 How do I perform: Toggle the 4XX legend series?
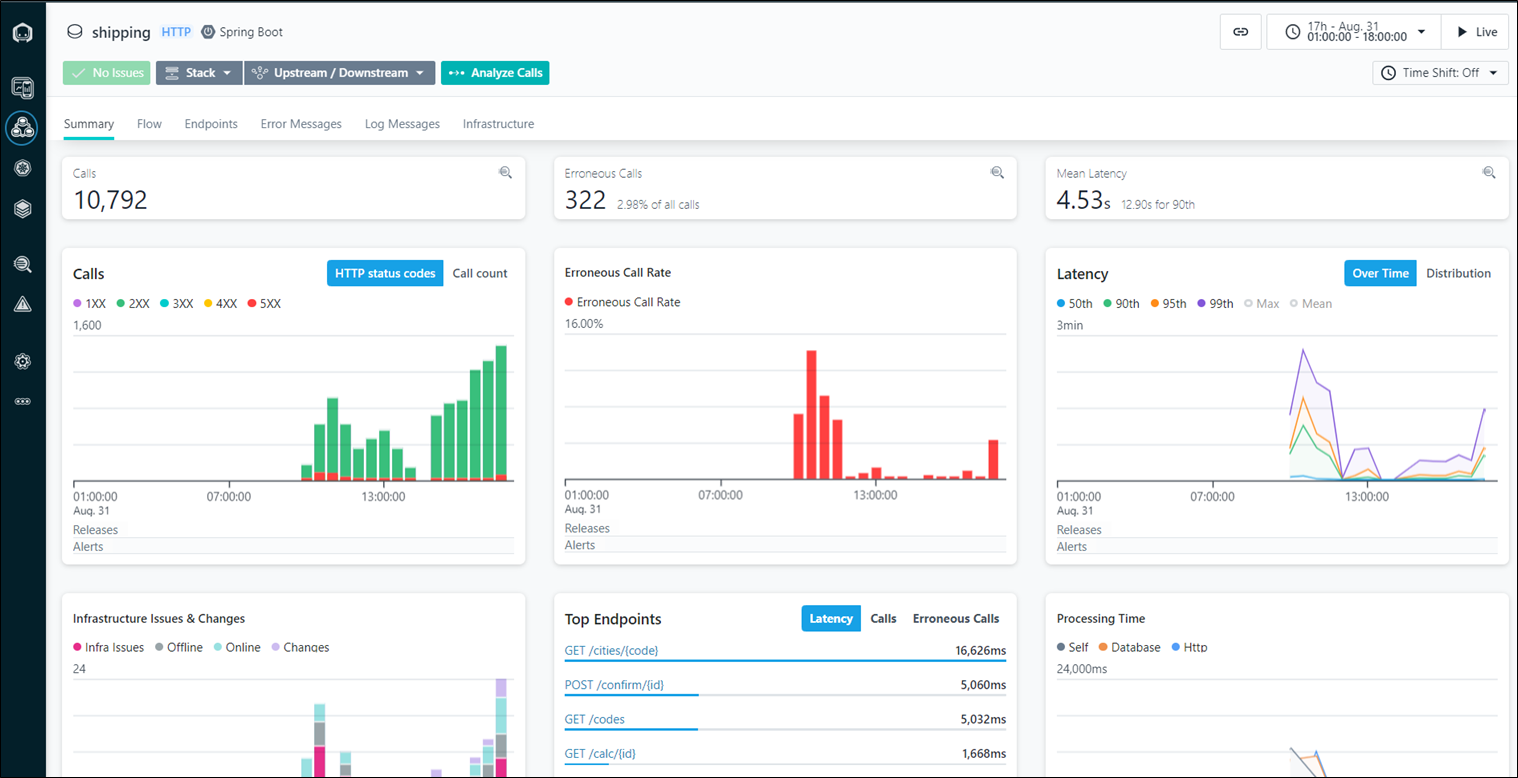[x=220, y=303]
